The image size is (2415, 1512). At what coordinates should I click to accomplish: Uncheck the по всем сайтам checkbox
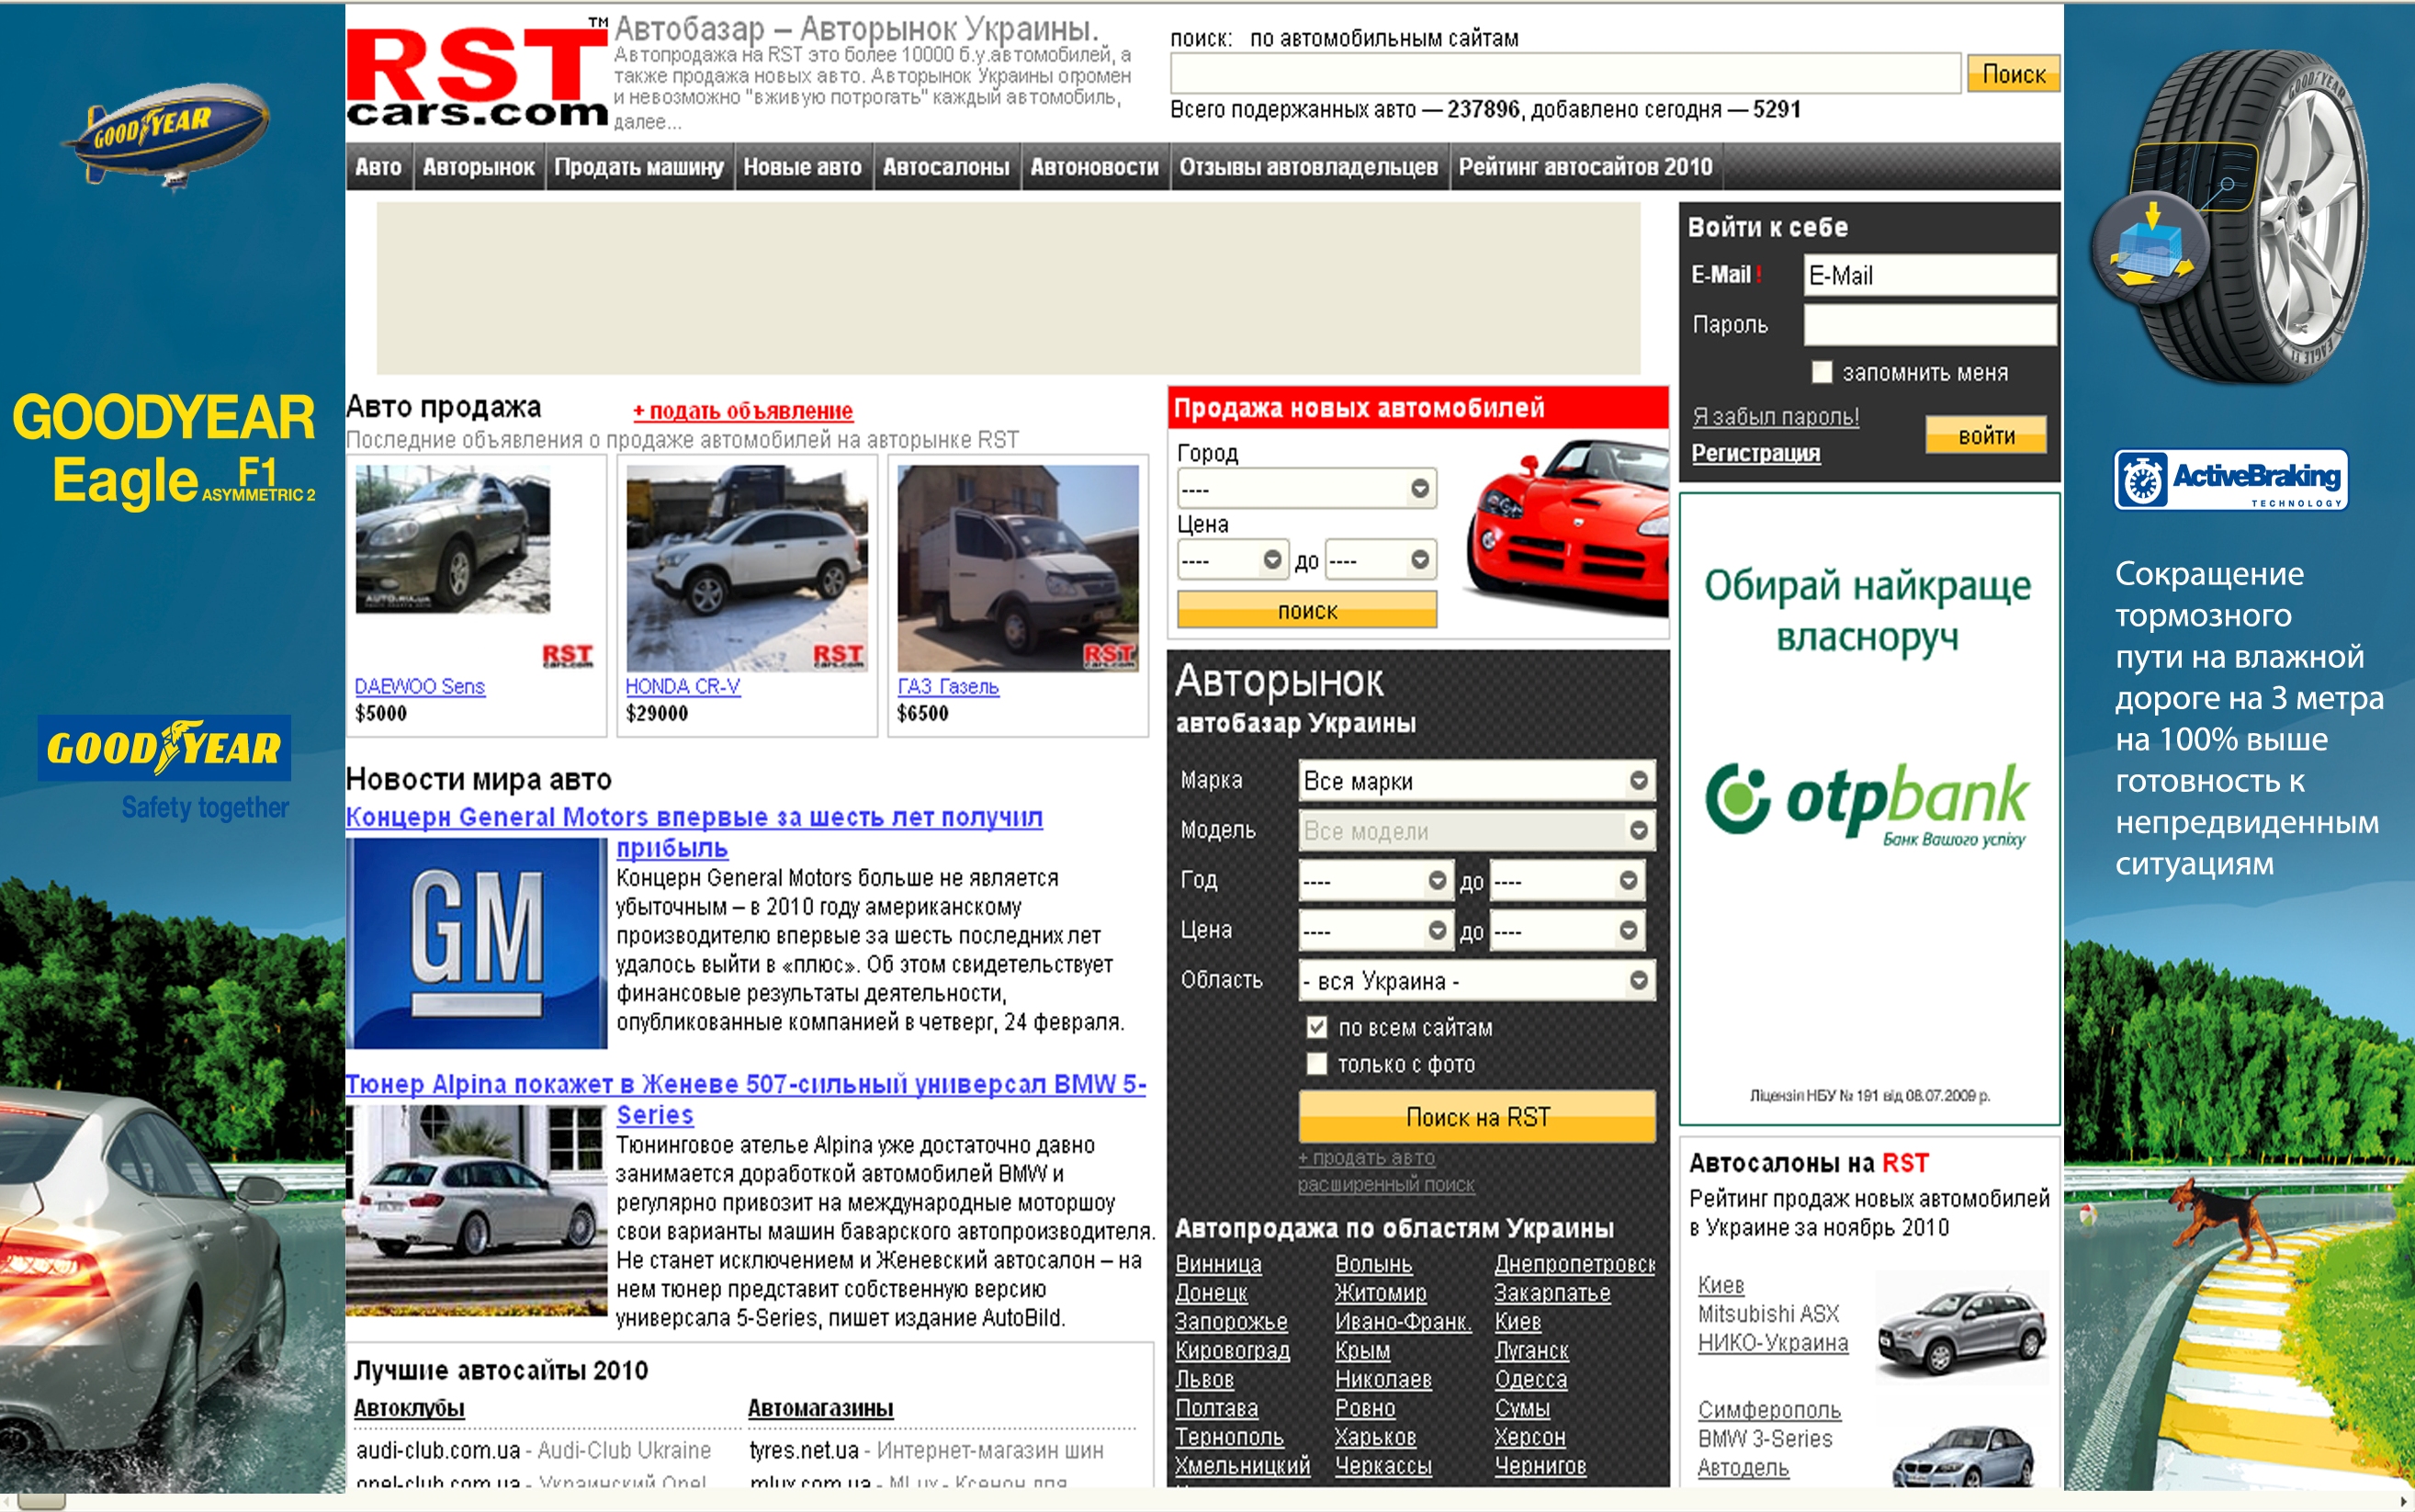[x=1317, y=1027]
